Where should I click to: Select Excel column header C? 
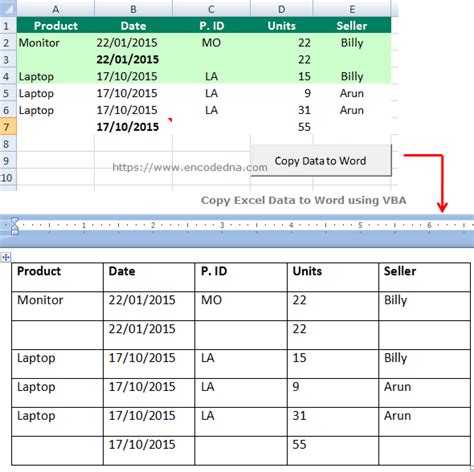coord(211,8)
